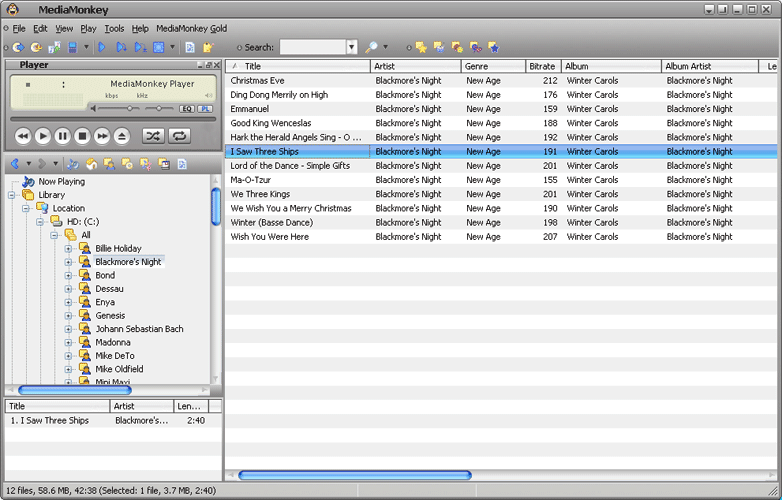Click the Play Next toolbar icon with down arrow

click(x=121, y=47)
